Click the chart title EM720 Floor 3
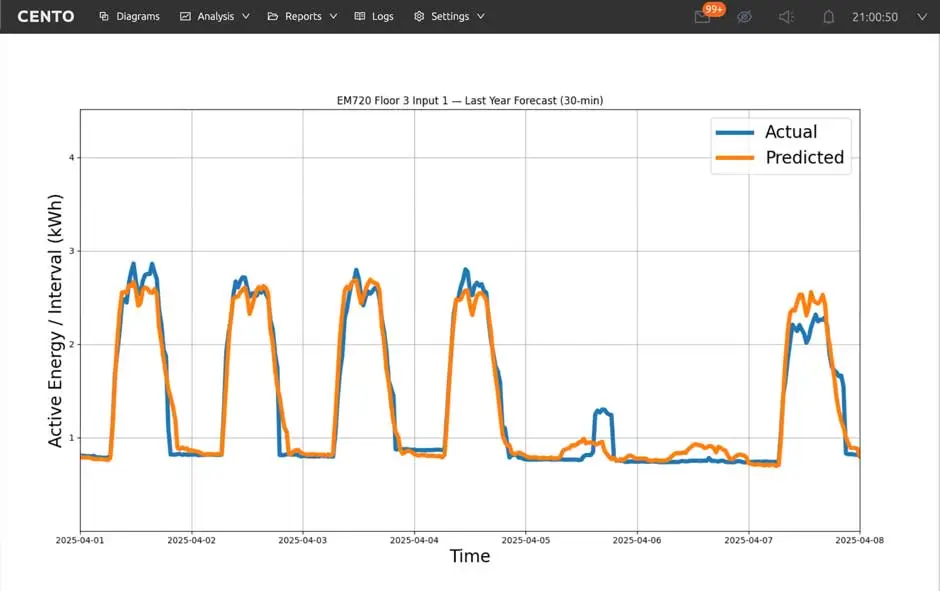The image size is (940, 591). click(x=469, y=100)
